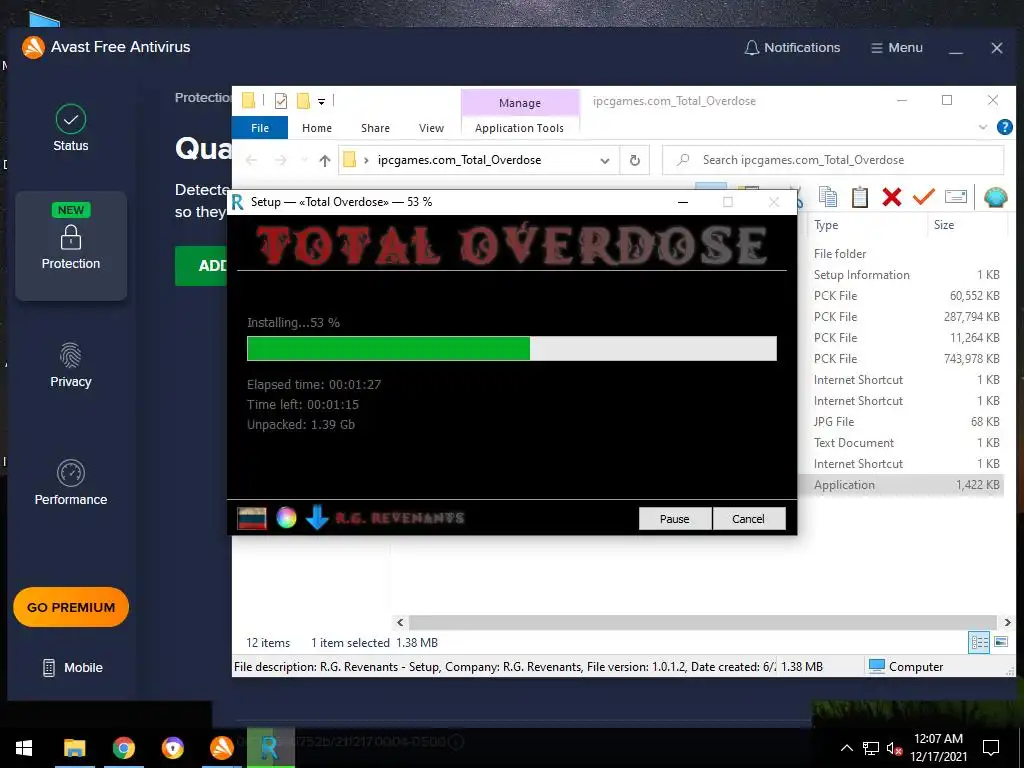Click Explorer refresh button
Viewport: 1024px width, 768px height.
635,161
